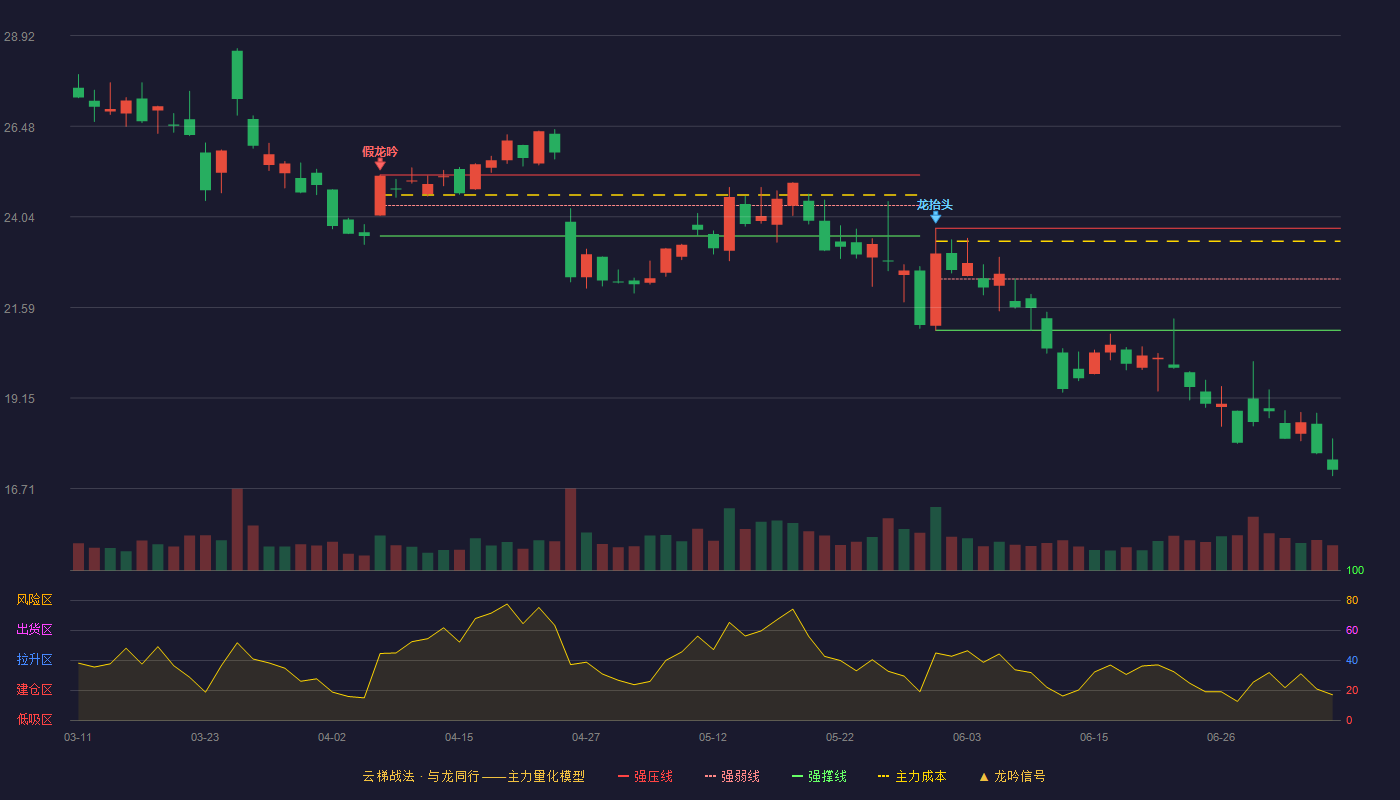Image resolution: width=1400 pixels, height=800 pixels.
Task: Toggle the 强压线 legend entry
Action: pos(645,776)
